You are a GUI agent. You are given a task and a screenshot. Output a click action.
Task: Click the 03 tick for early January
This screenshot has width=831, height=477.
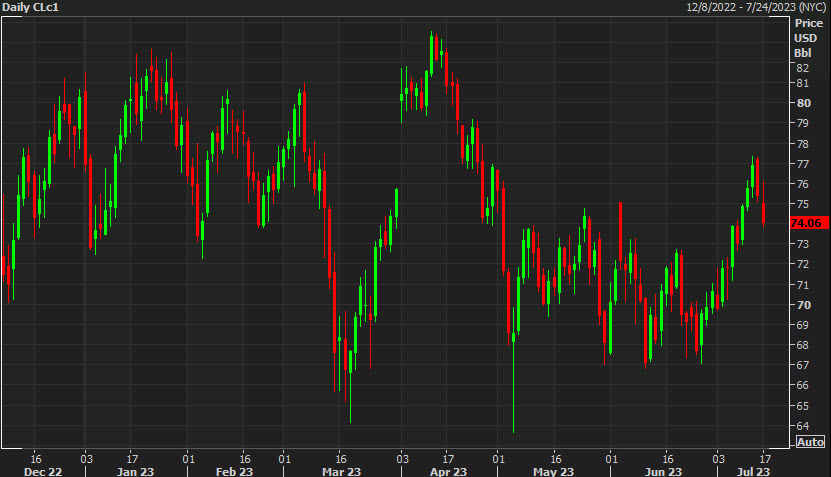coord(86,458)
